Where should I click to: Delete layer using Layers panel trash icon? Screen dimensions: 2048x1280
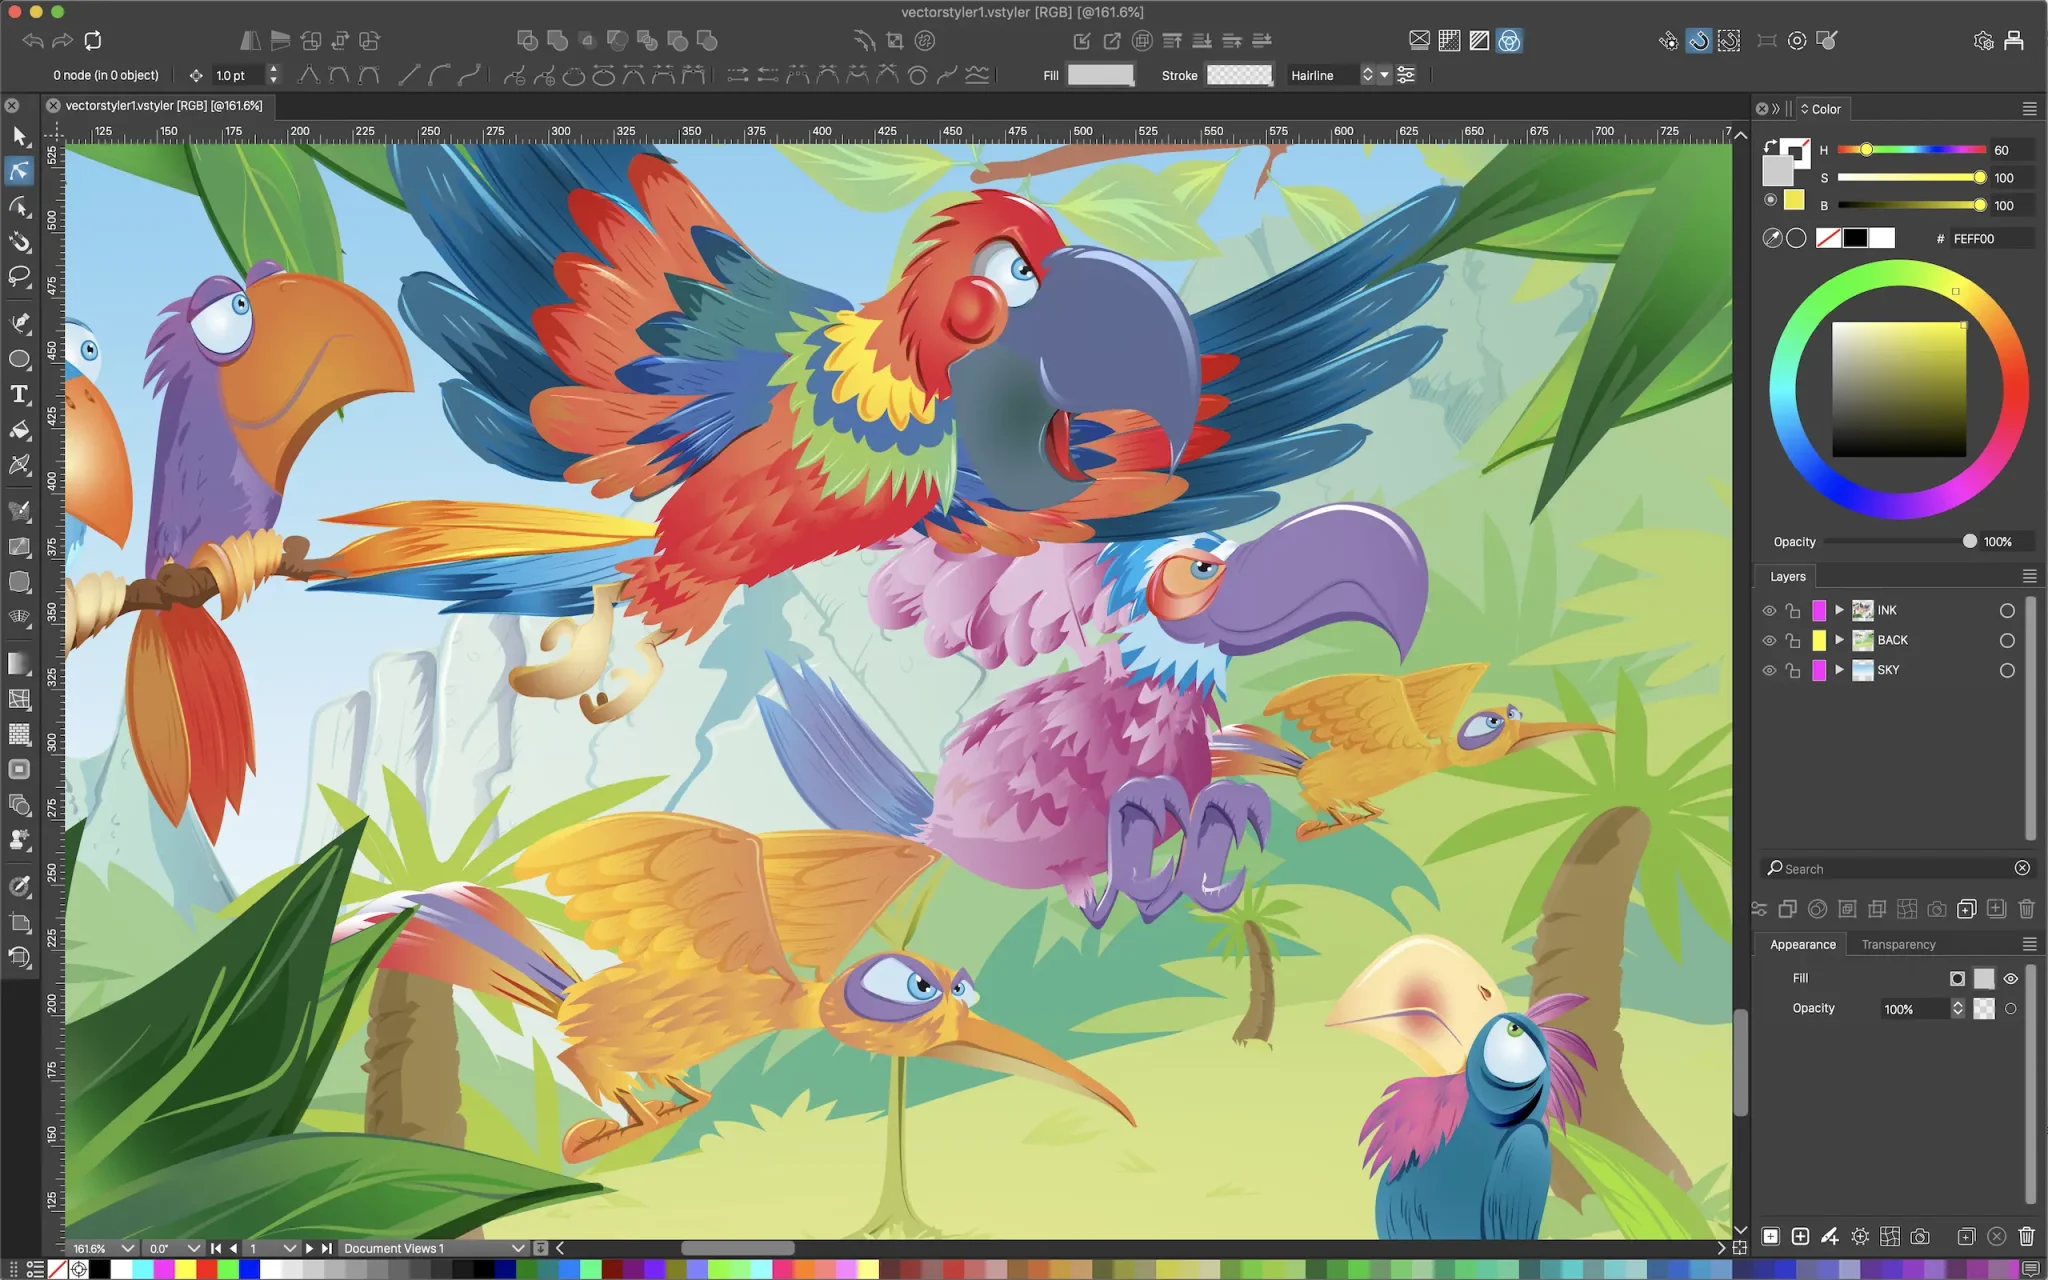[2026, 909]
